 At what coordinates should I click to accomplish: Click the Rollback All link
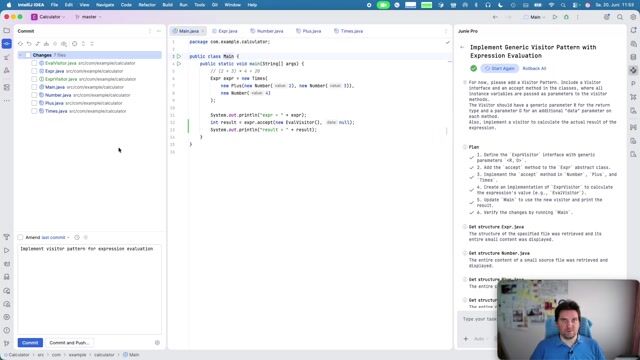pyautogui.click(x=534, y=69)
